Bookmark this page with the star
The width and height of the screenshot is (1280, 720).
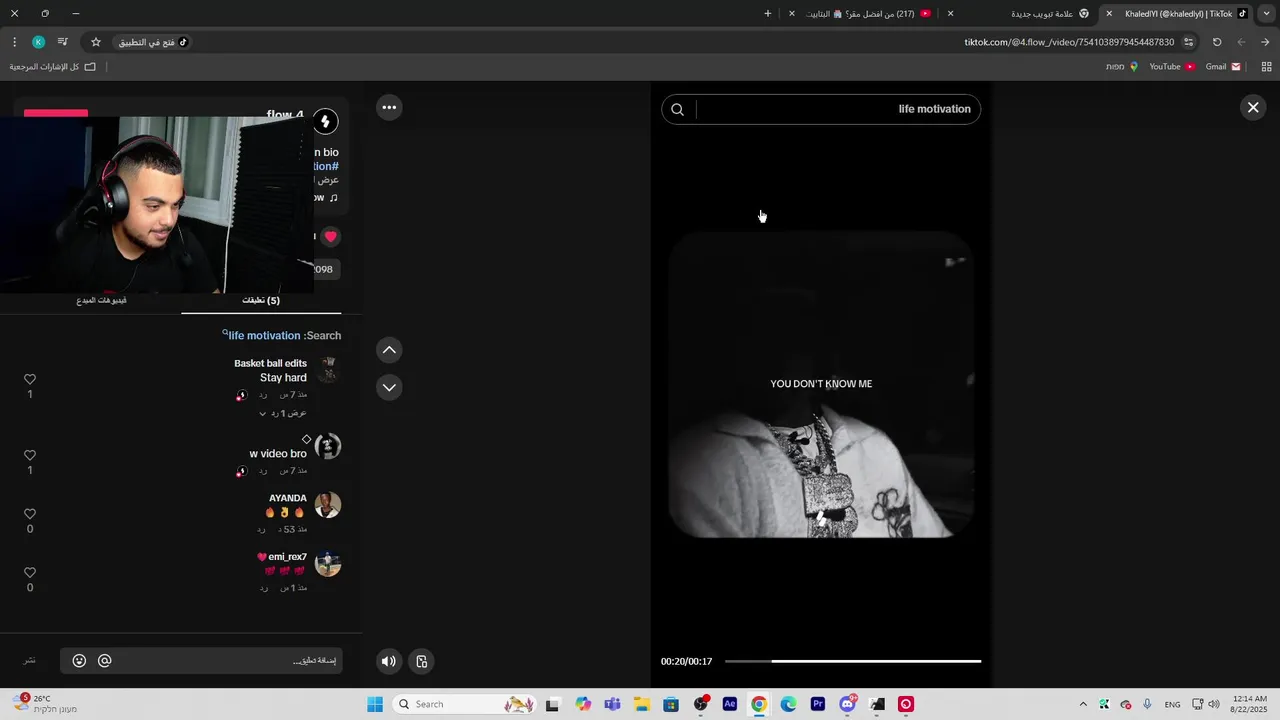(x=96, y=42)
